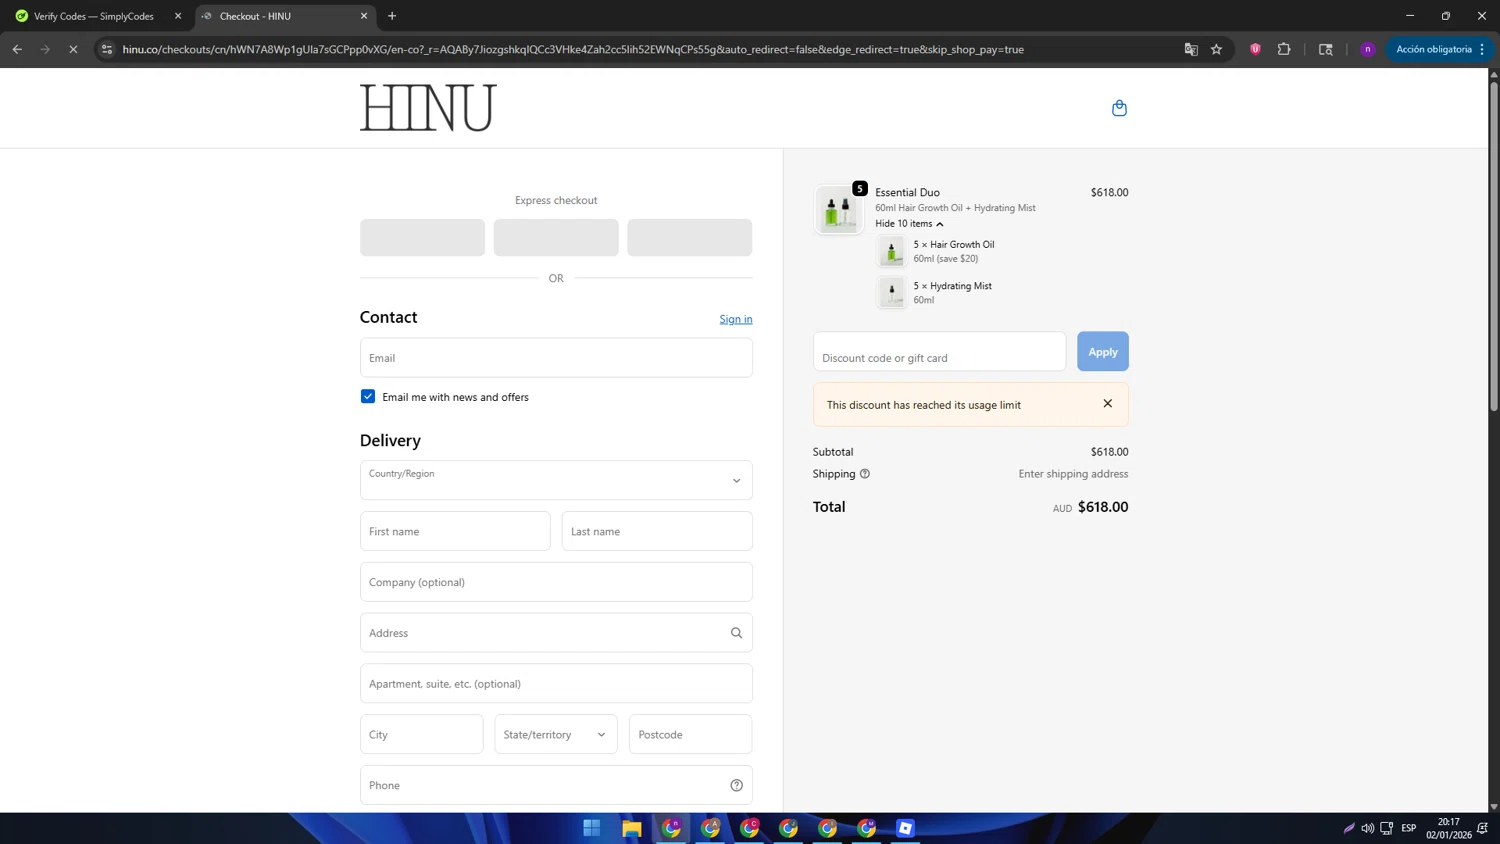Image resolution: width=1500 pixels, height=844 pixels.
Task: Click the Hydrating Mist thumbnail
Action: coord(891,293)
